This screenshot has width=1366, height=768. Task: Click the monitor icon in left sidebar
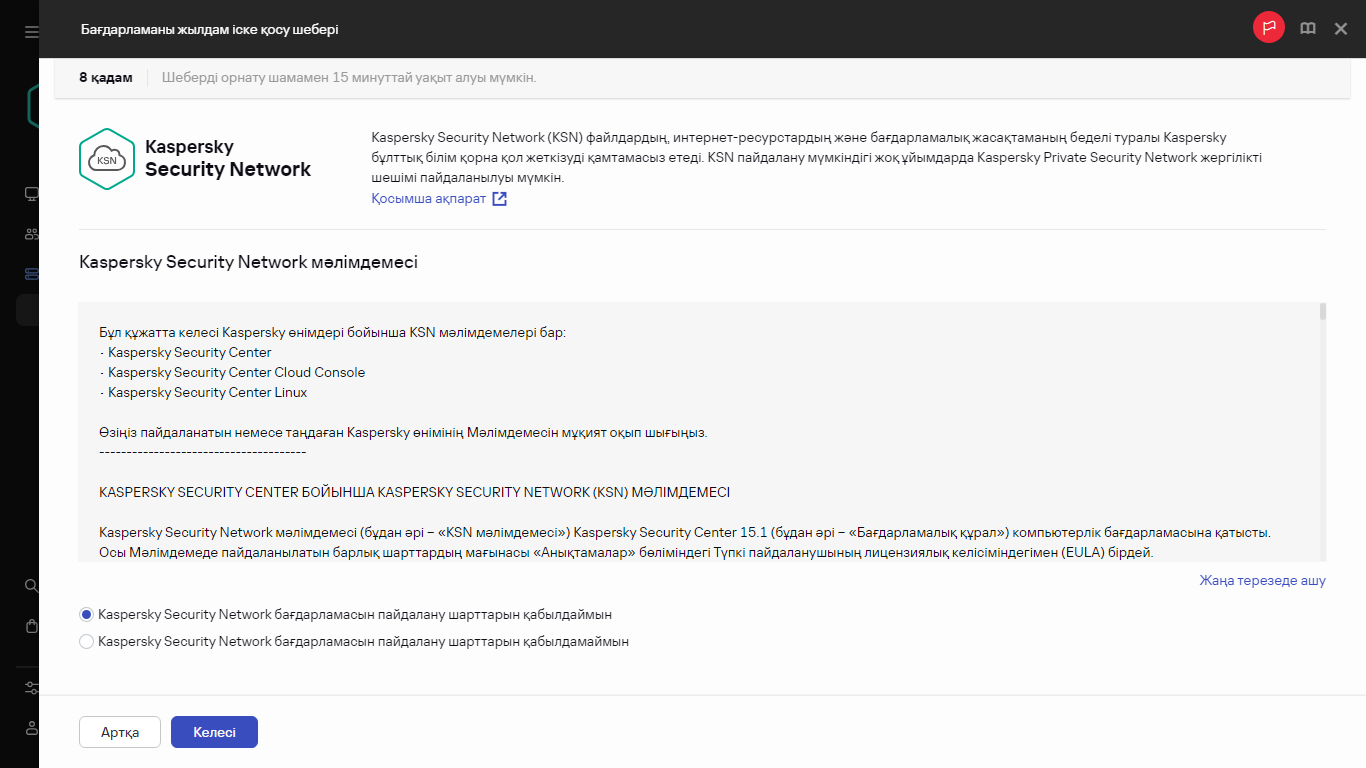pos(31,194)
